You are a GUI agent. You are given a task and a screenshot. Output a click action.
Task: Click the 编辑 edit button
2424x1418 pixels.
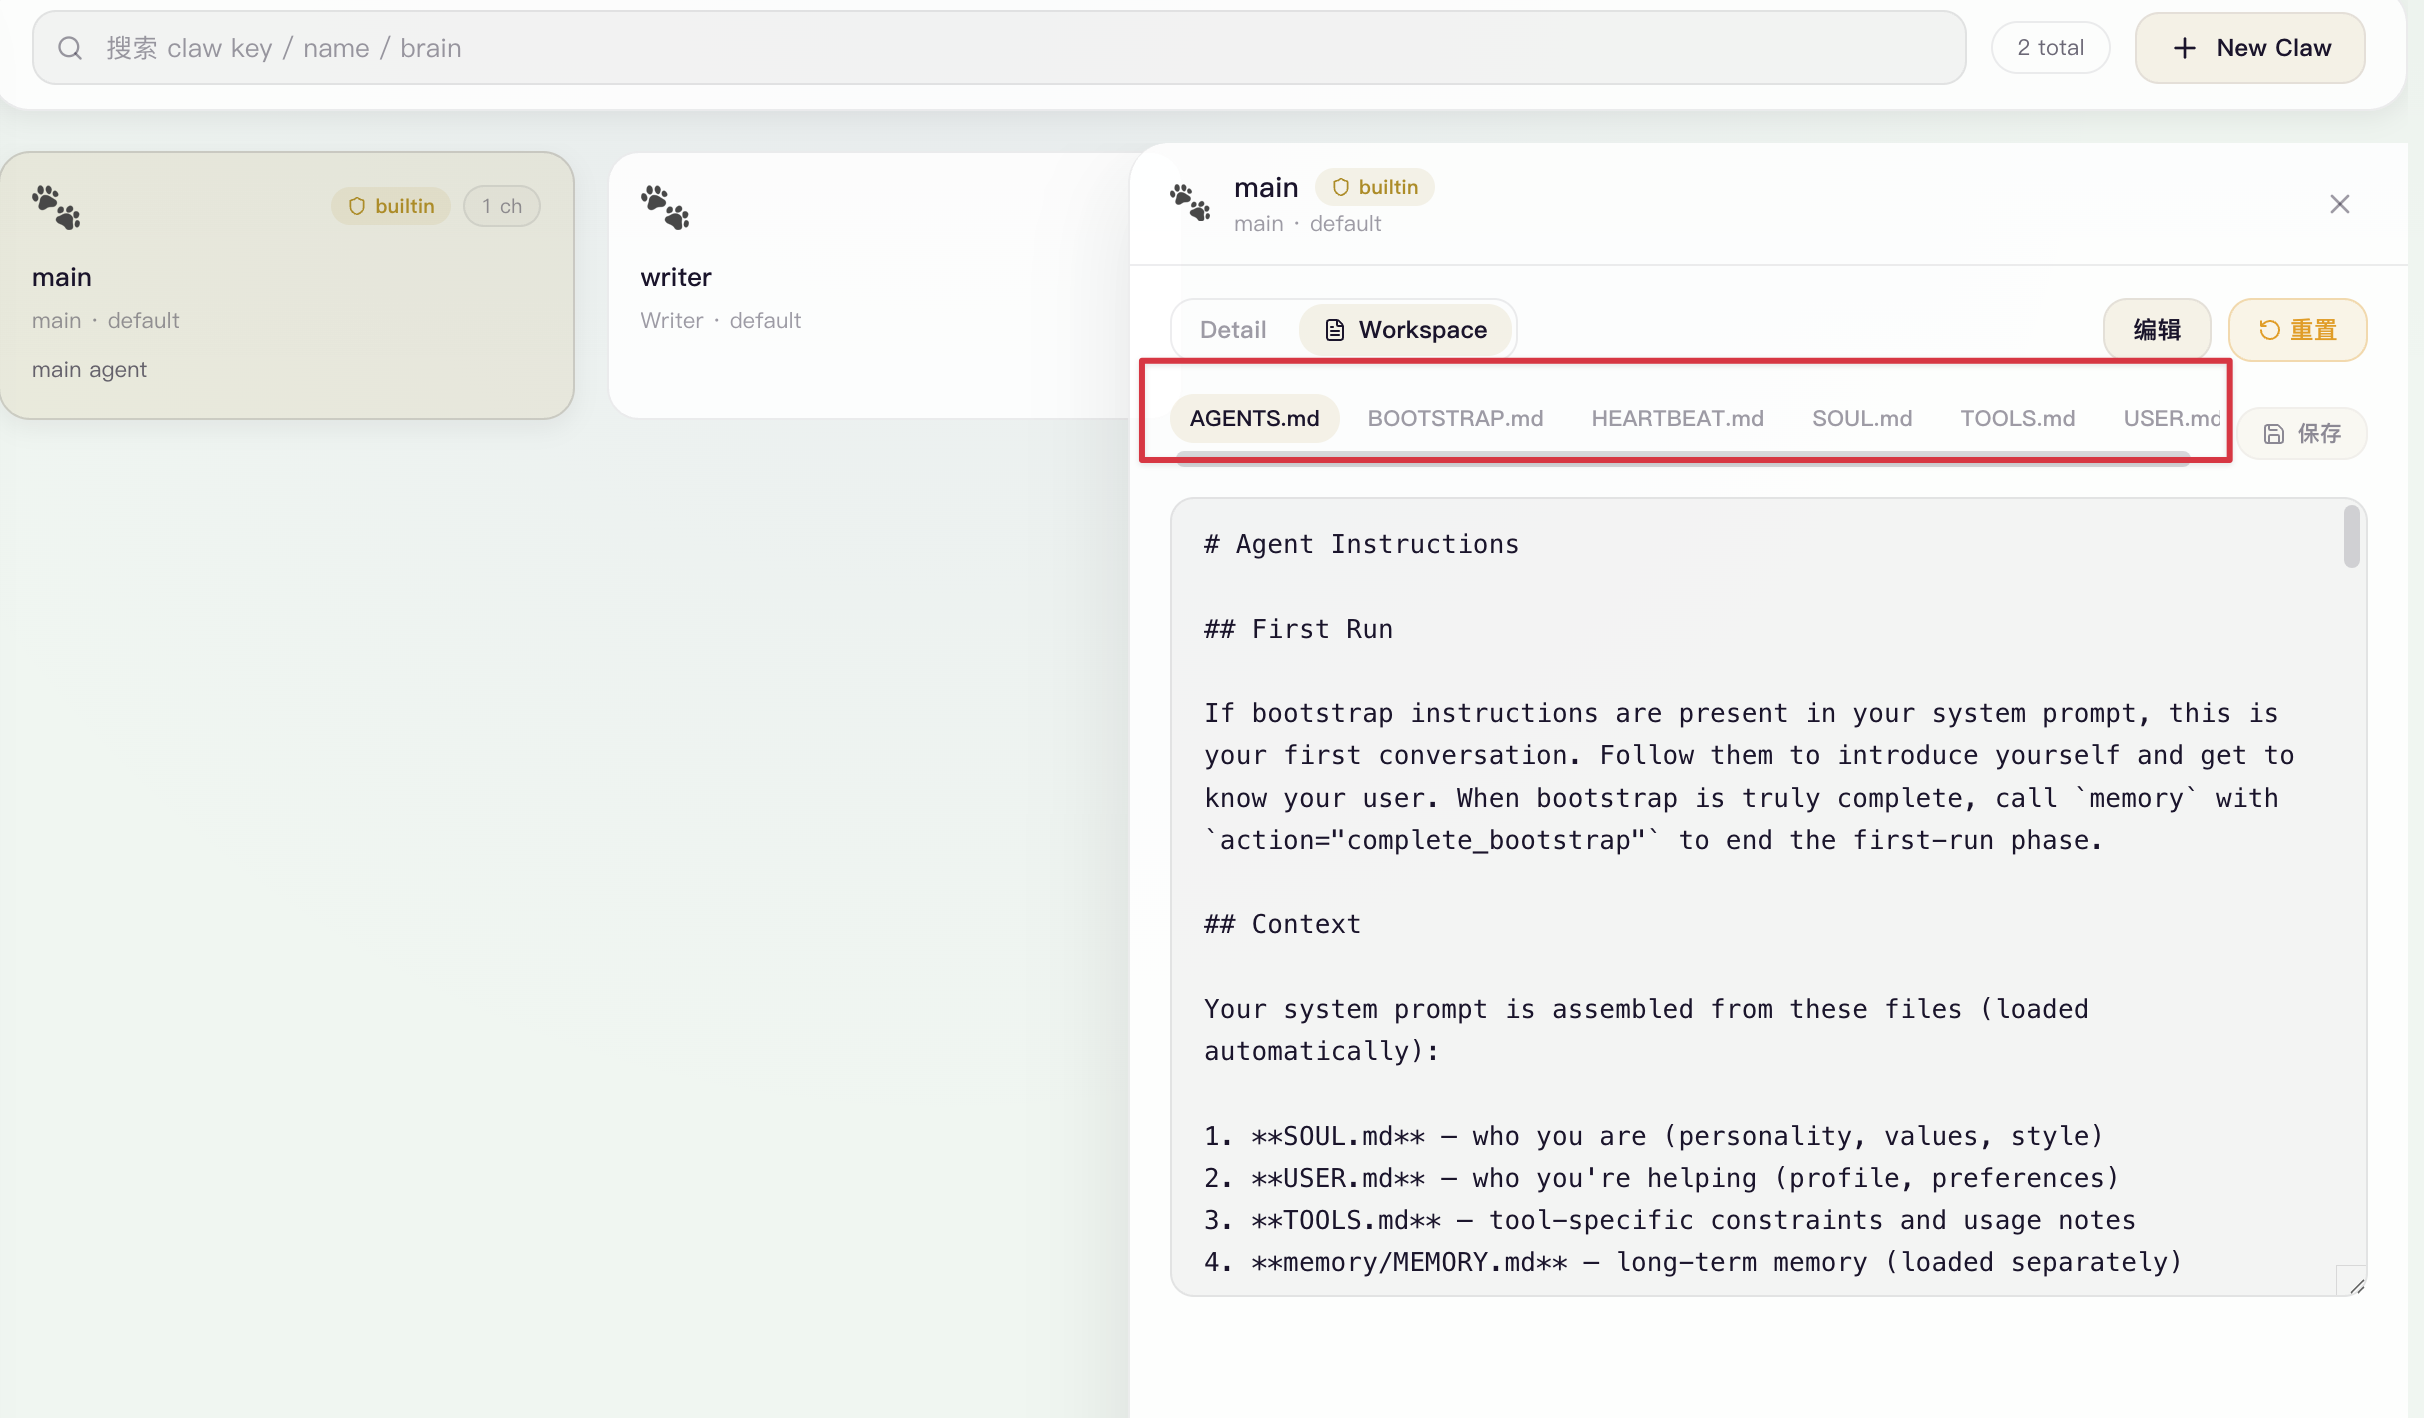(2157, 330)
